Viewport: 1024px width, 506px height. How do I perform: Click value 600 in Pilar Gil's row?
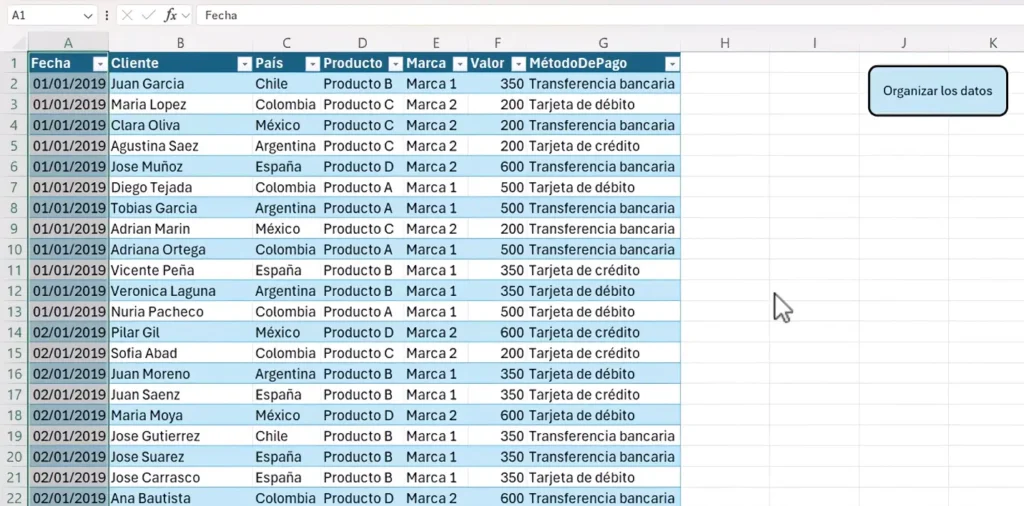tap(498, 332)
